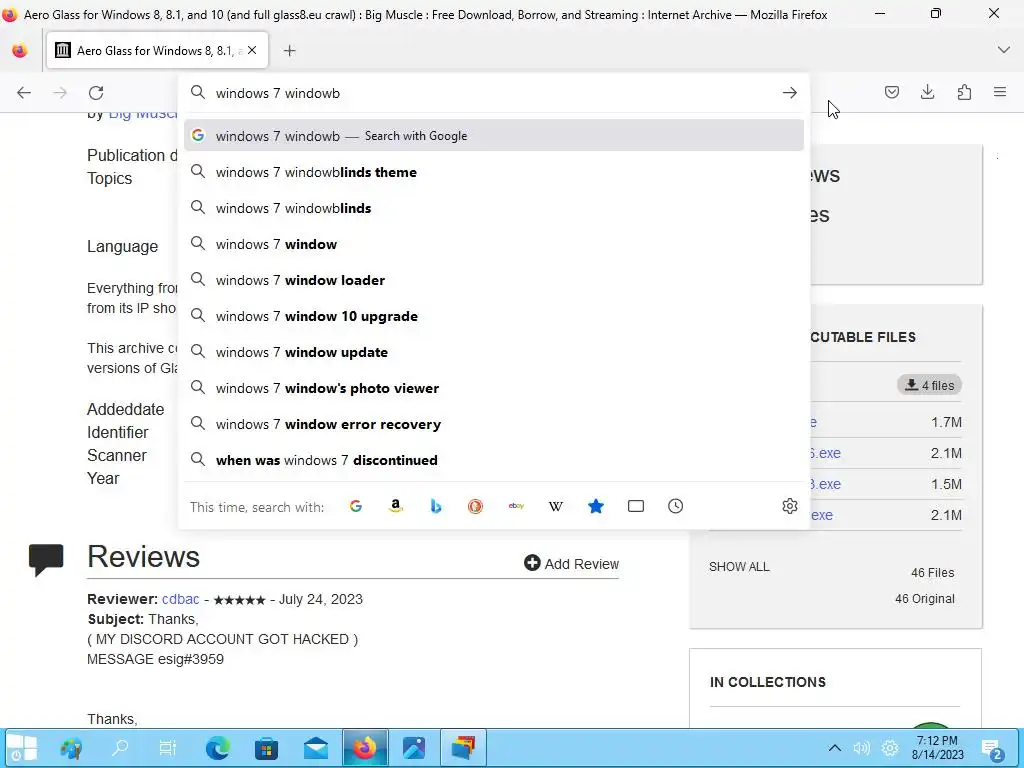1024x768 pixels.
Task: Open a new tab
Action: click(x=289, y=50)
